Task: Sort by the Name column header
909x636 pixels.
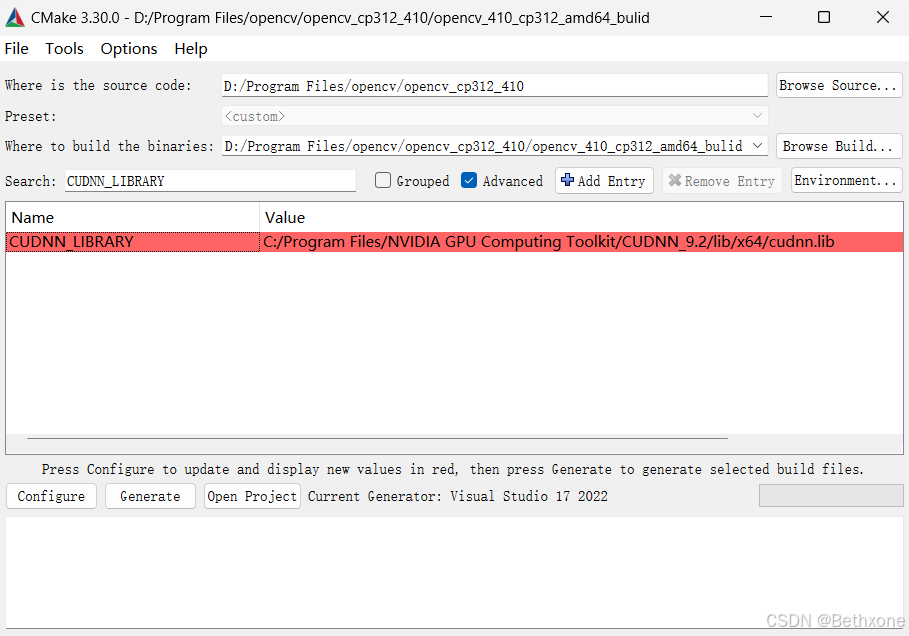Action: [133, 217]
